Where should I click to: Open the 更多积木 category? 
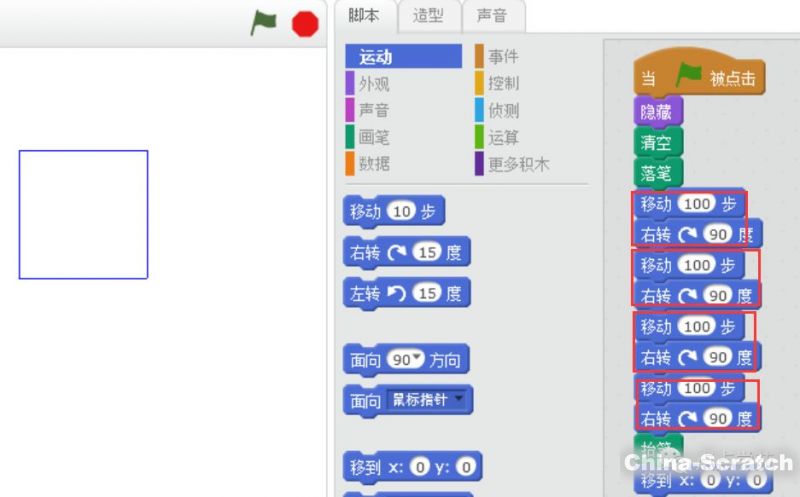pos(518,164)
